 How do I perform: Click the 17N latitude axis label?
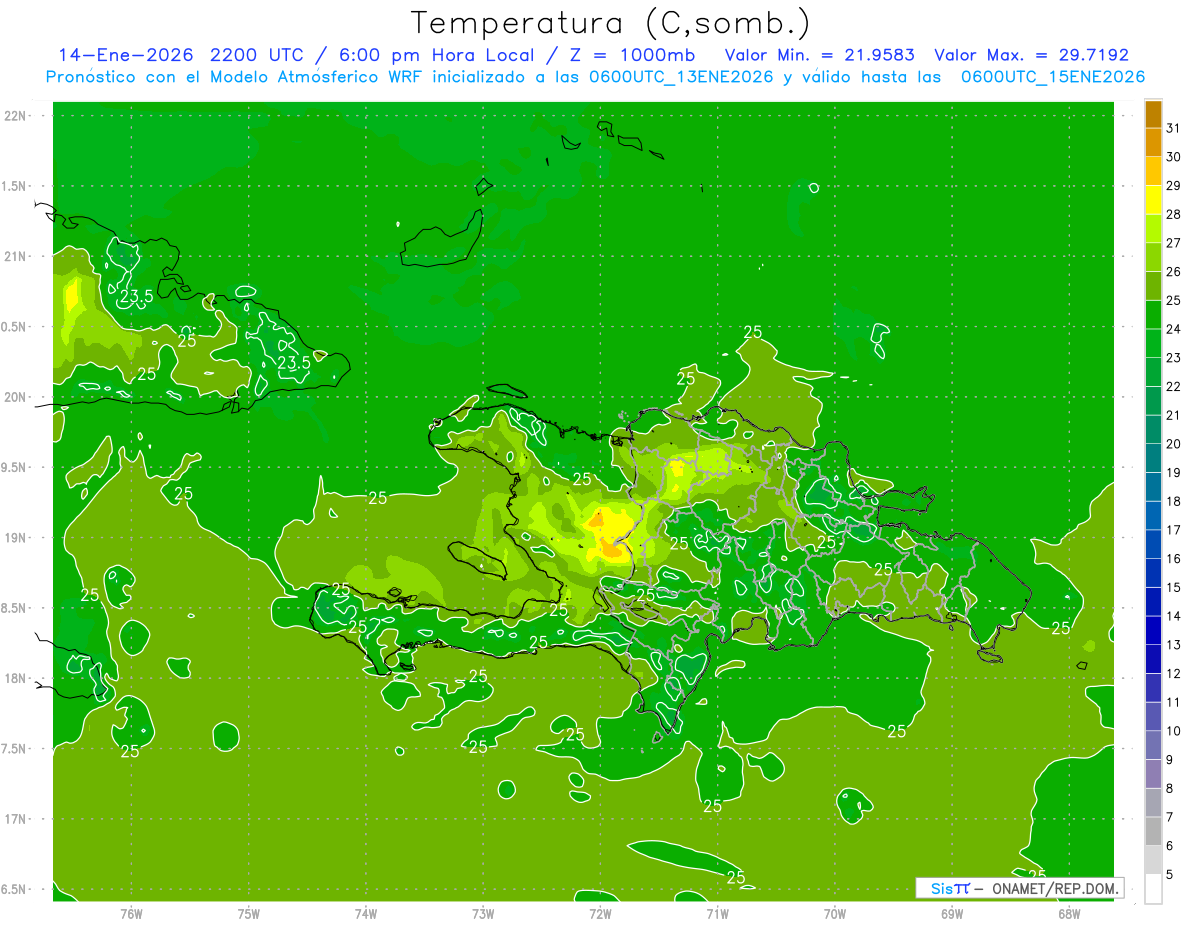tap(16, 819)
